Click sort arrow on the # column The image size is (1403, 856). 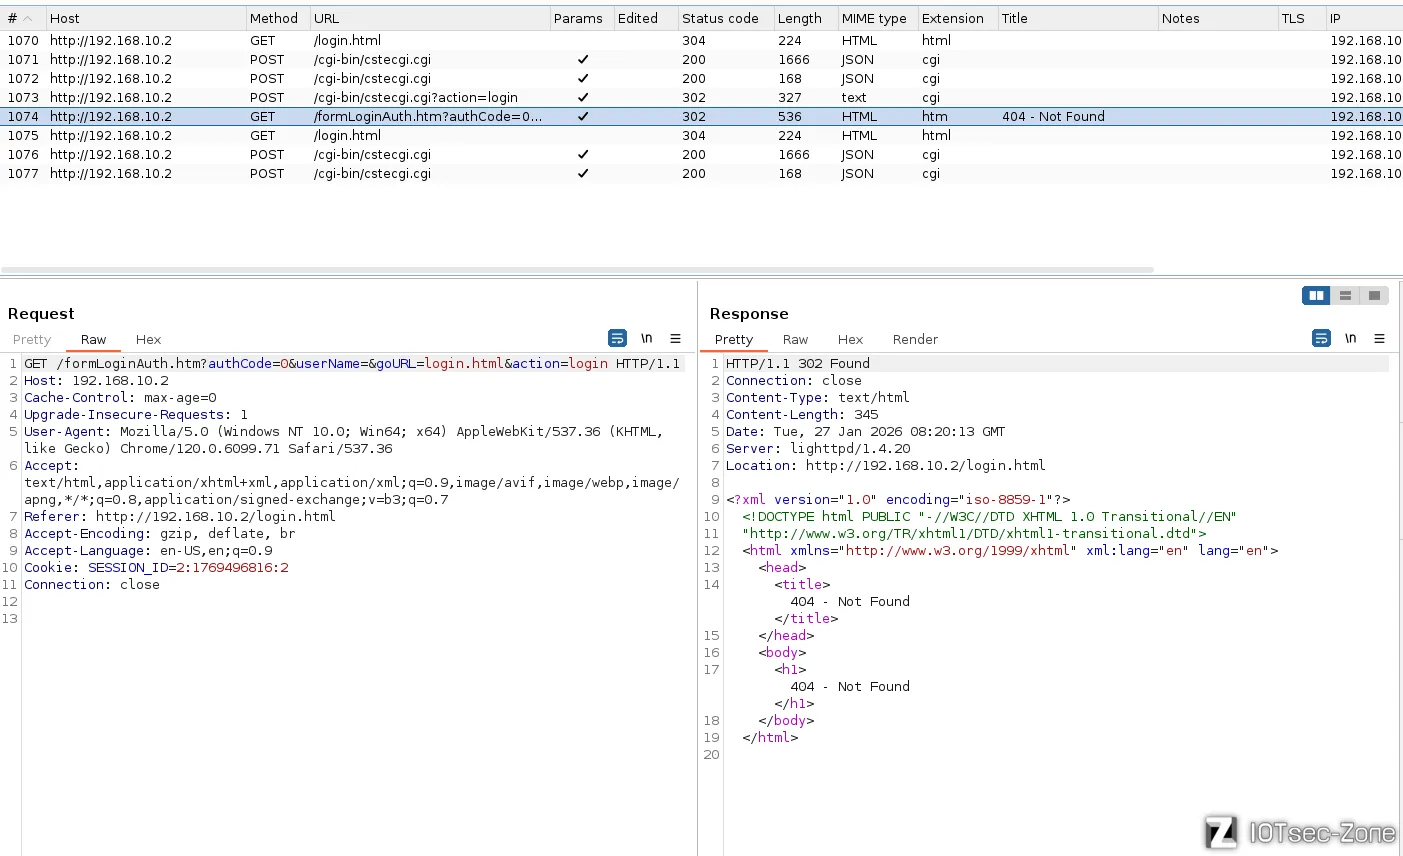(x=28, y=19)
